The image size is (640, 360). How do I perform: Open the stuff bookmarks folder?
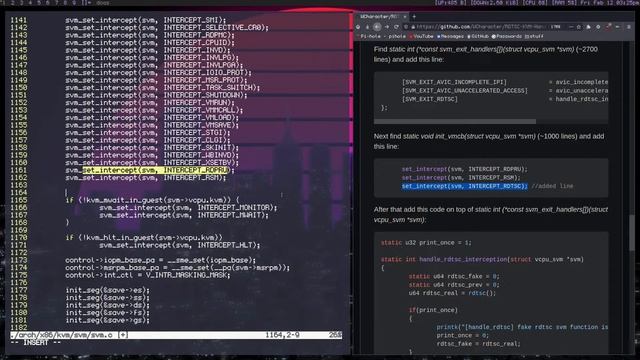(534, 36)
